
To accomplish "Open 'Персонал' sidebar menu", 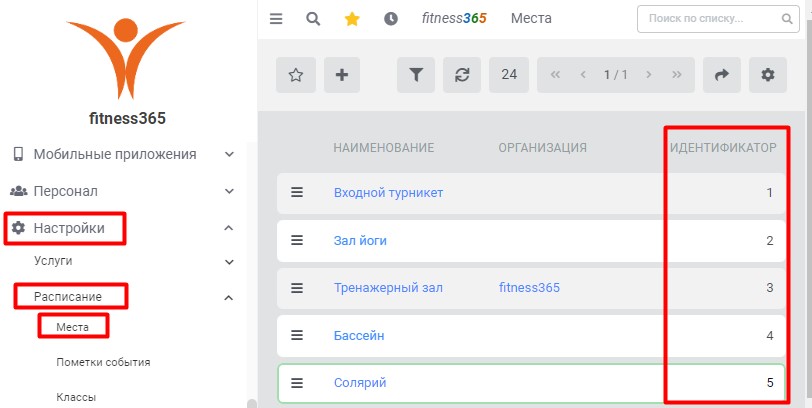I will [65, 191].
